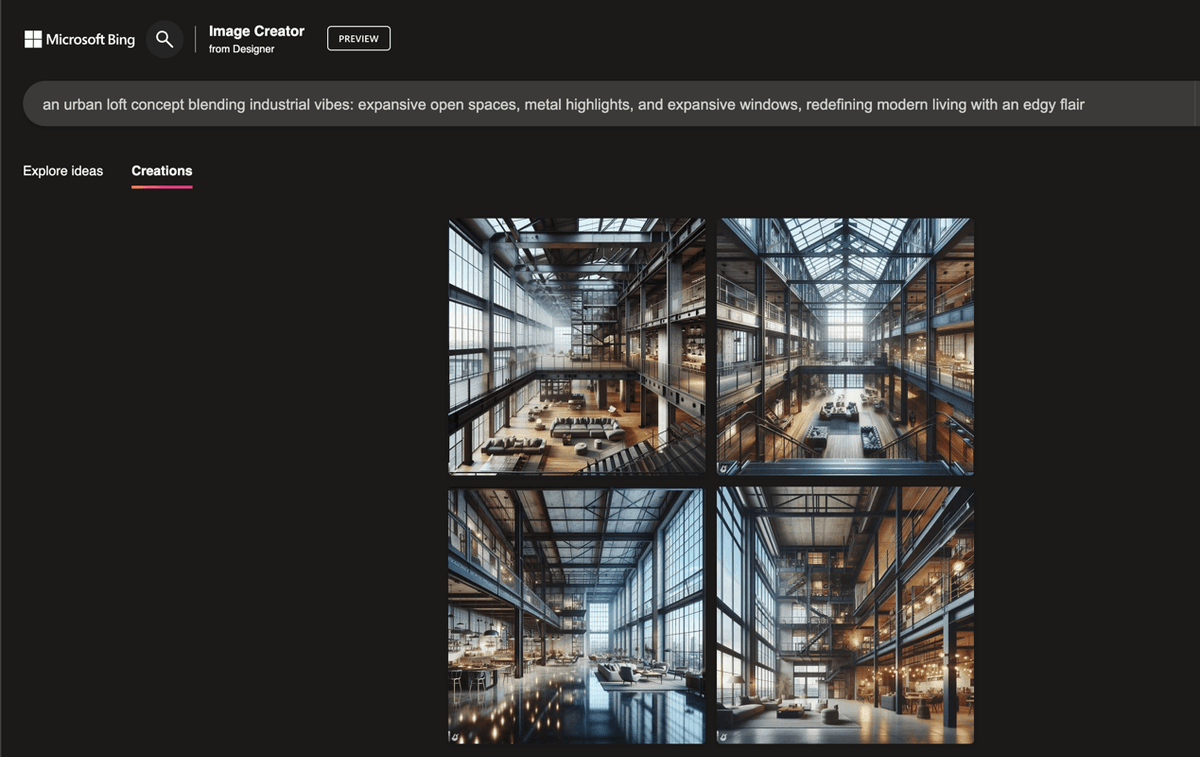
Task: Open the Image Creator title link
Action: point(256,31)
